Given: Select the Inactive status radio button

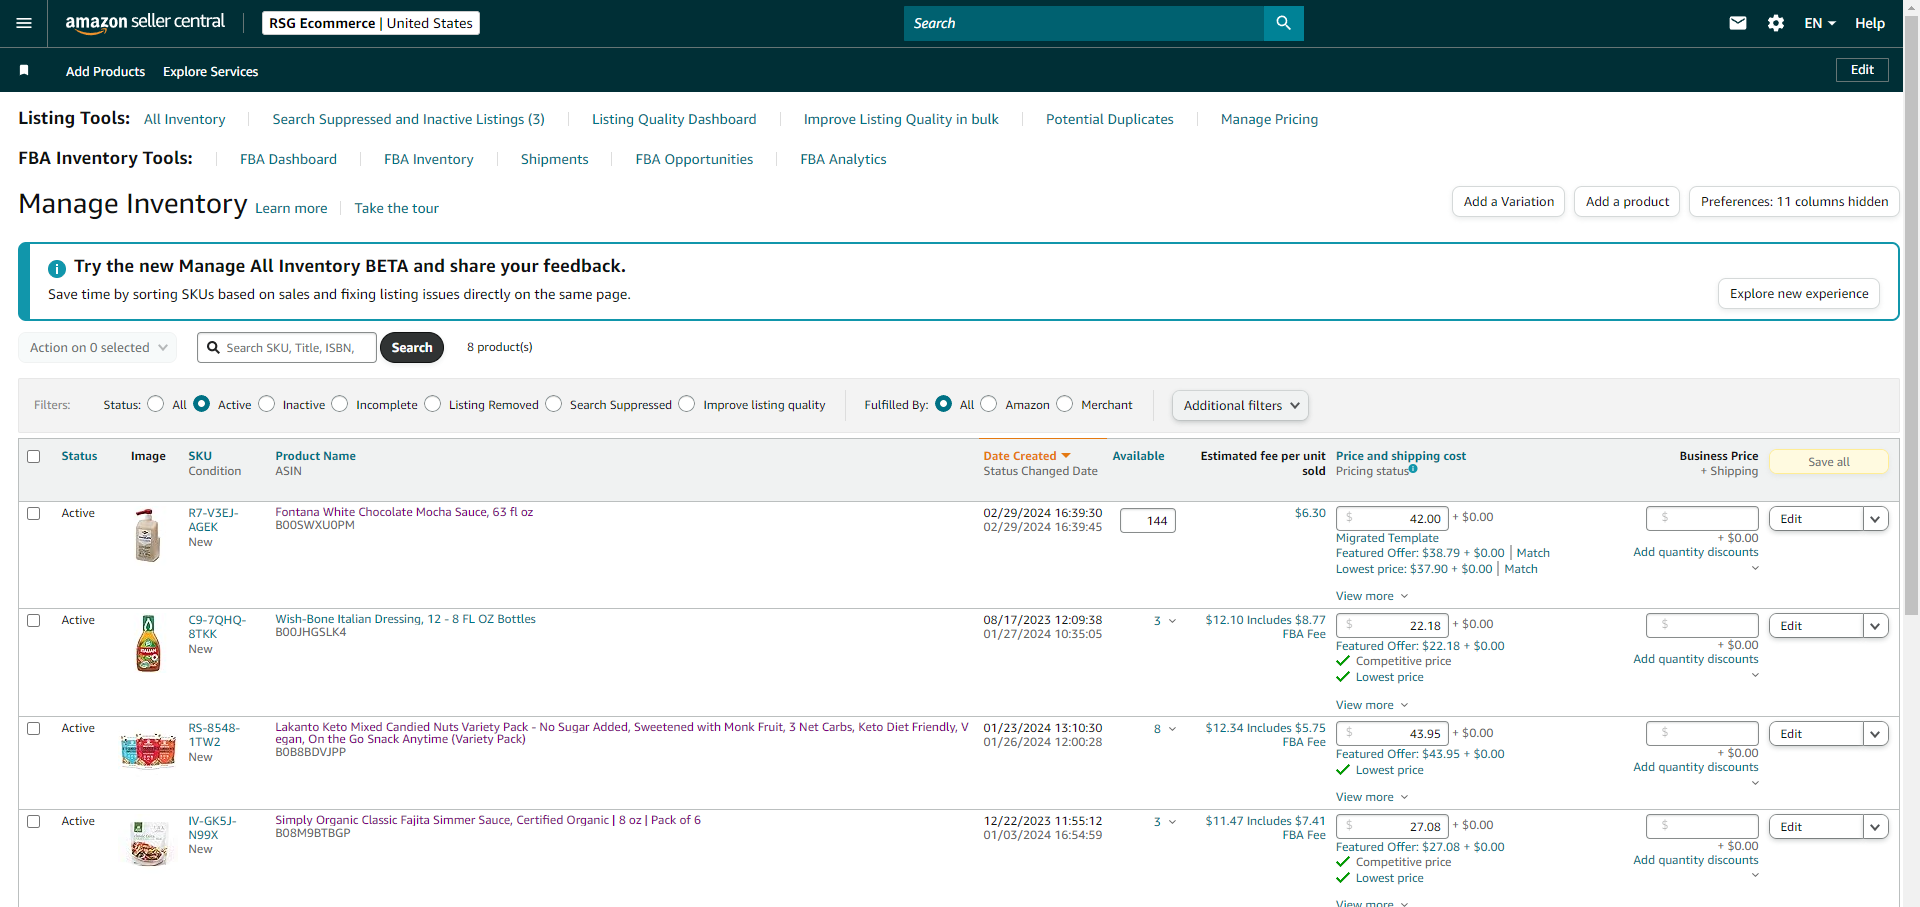Looking at the screenshot, I should (x=267, y=404).
